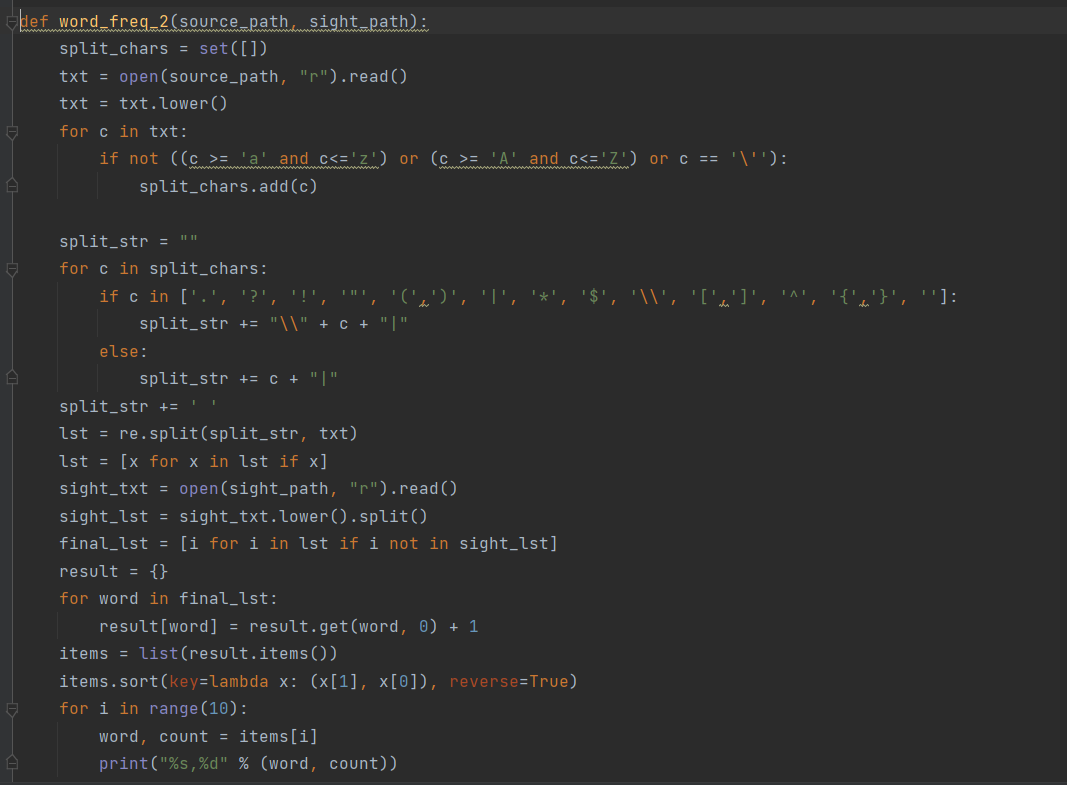Image resolution: width=1067 pixels, height=785 pixels.
Task: Click the txt.lower() call
Action: pos(174,103)
